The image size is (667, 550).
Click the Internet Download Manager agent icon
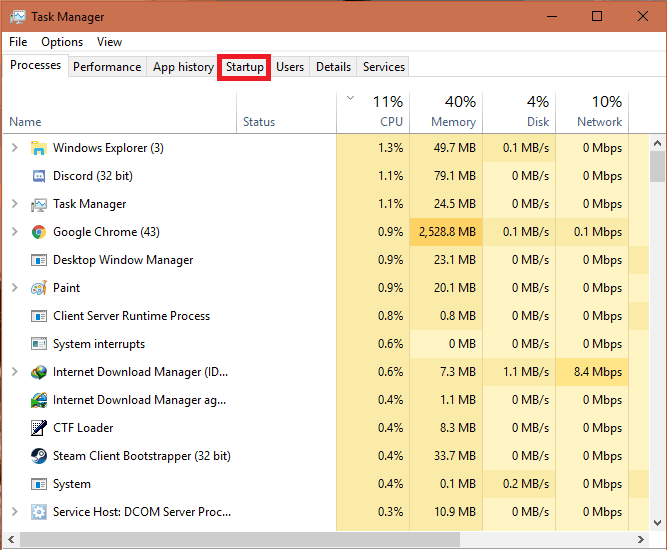(39, 400)
